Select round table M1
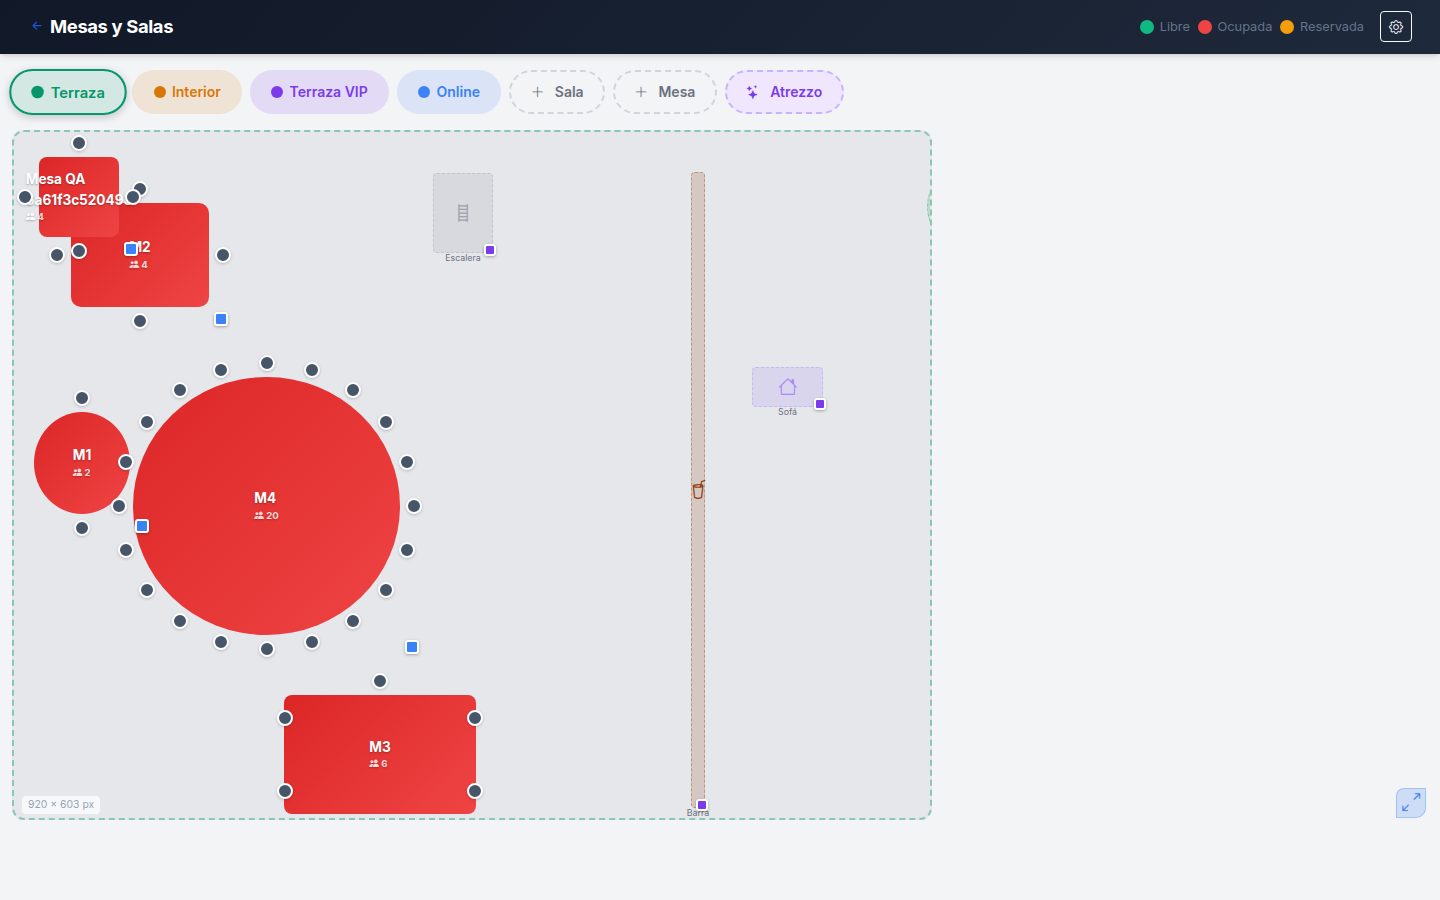The height and width of the screenshot is (900, 1440). point(82,463)
